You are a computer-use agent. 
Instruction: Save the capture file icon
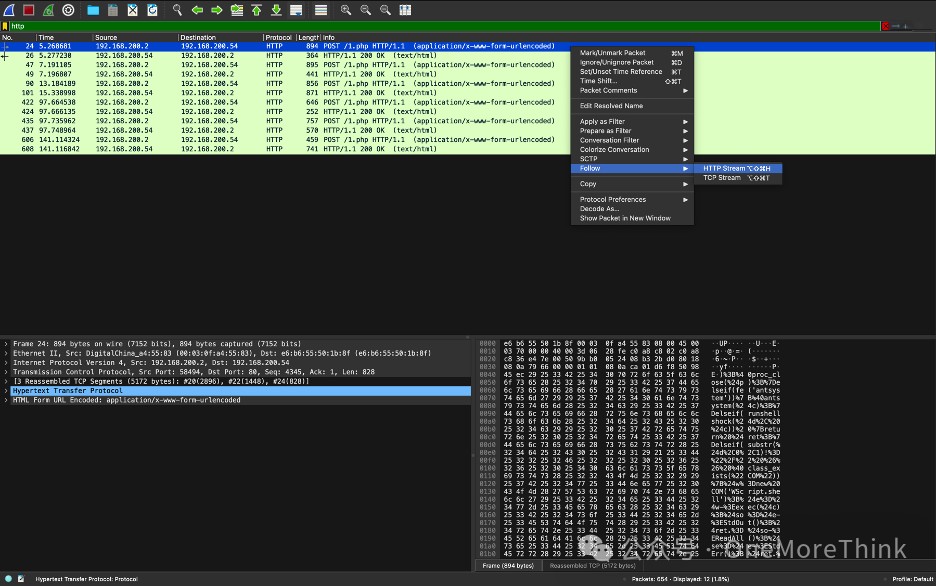[x=113, y=10]
